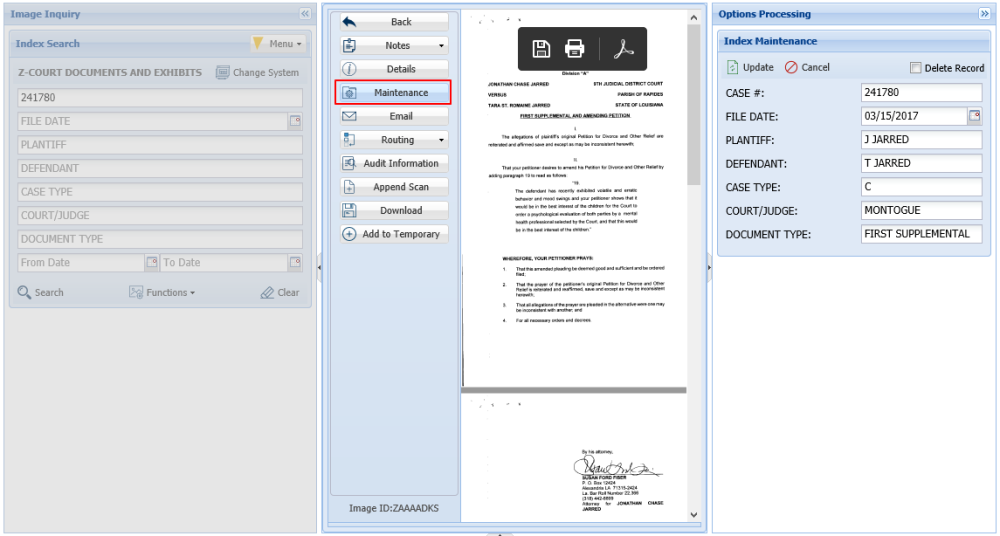Check the Delete Record checkbox
Image resolution: width=1000 pixels, height=536 pixels.
pyautogui.click(x=916, y=68)
